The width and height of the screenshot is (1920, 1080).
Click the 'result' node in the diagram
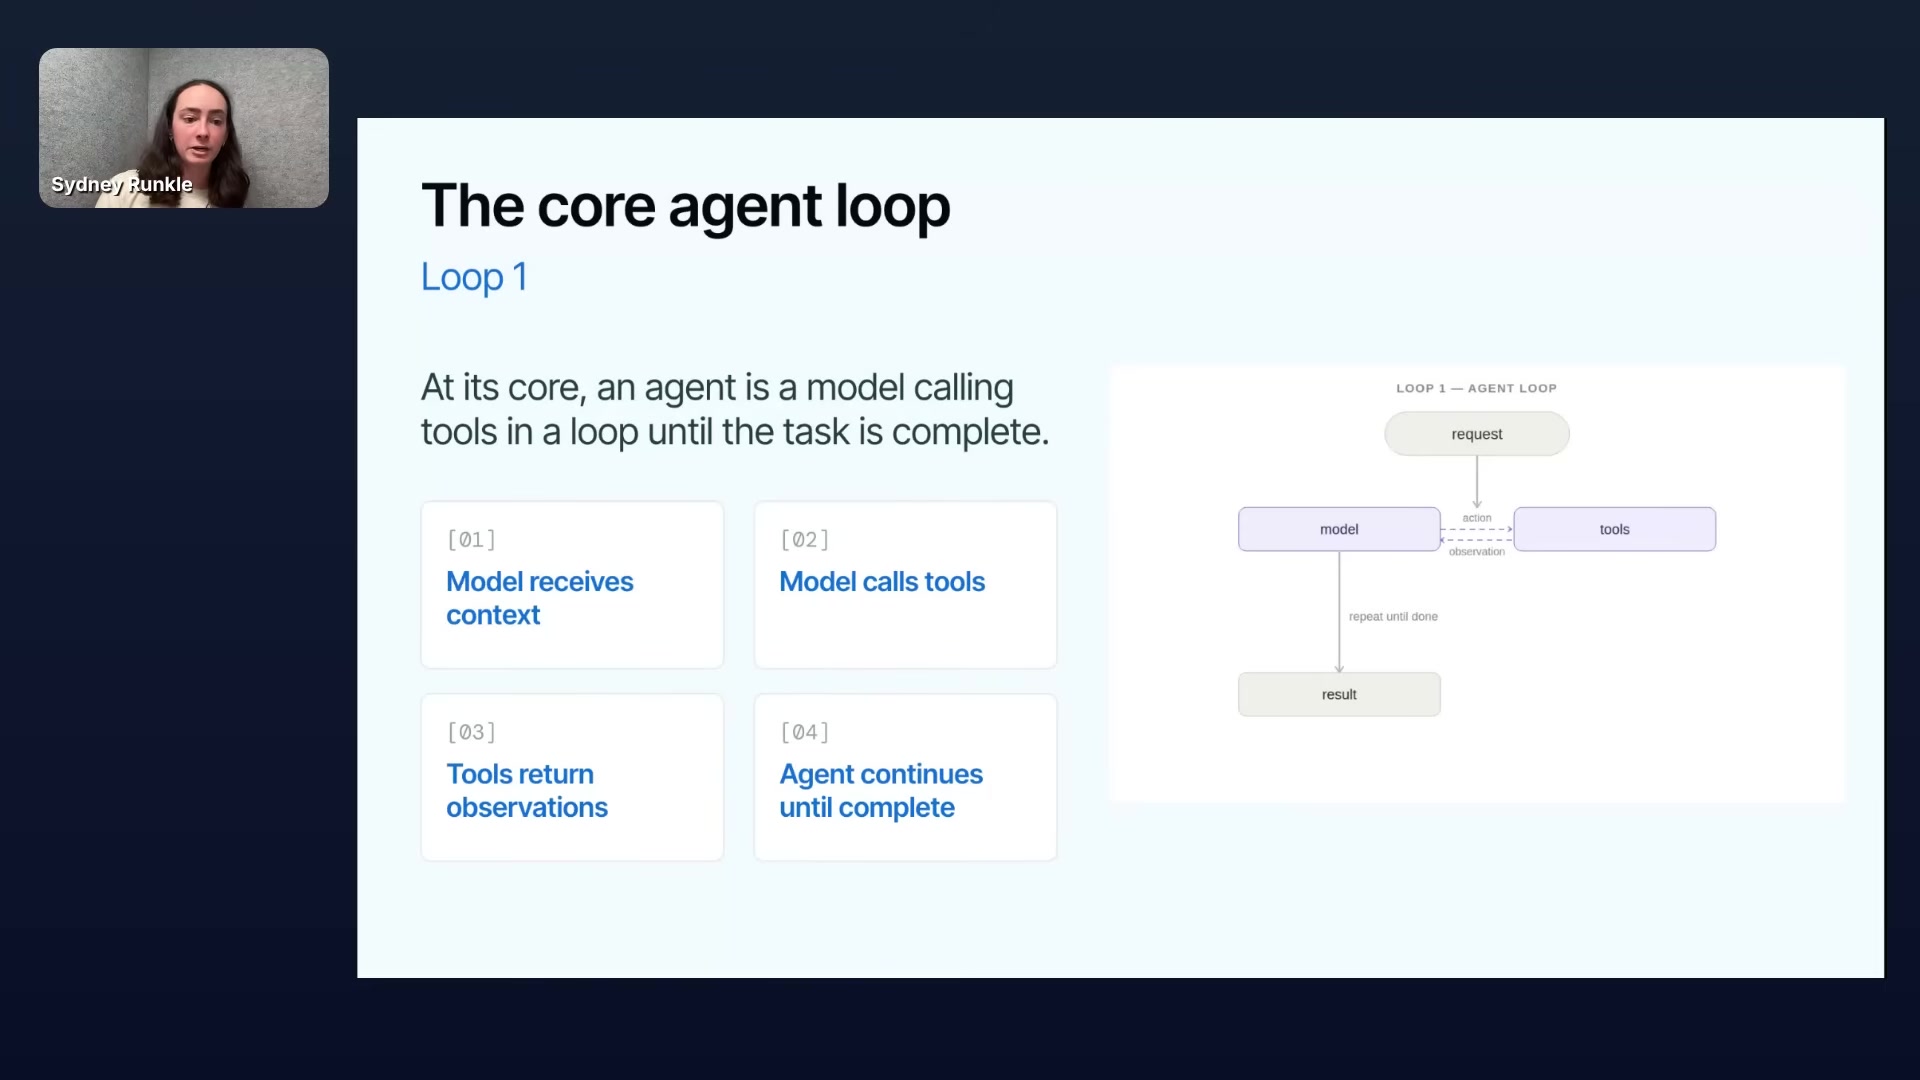[1339, 694]
